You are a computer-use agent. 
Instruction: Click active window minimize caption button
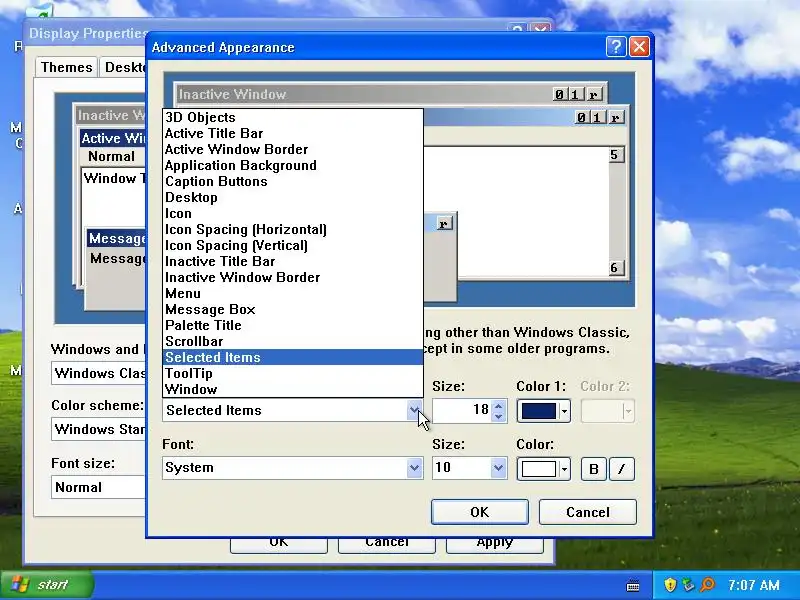582,117
